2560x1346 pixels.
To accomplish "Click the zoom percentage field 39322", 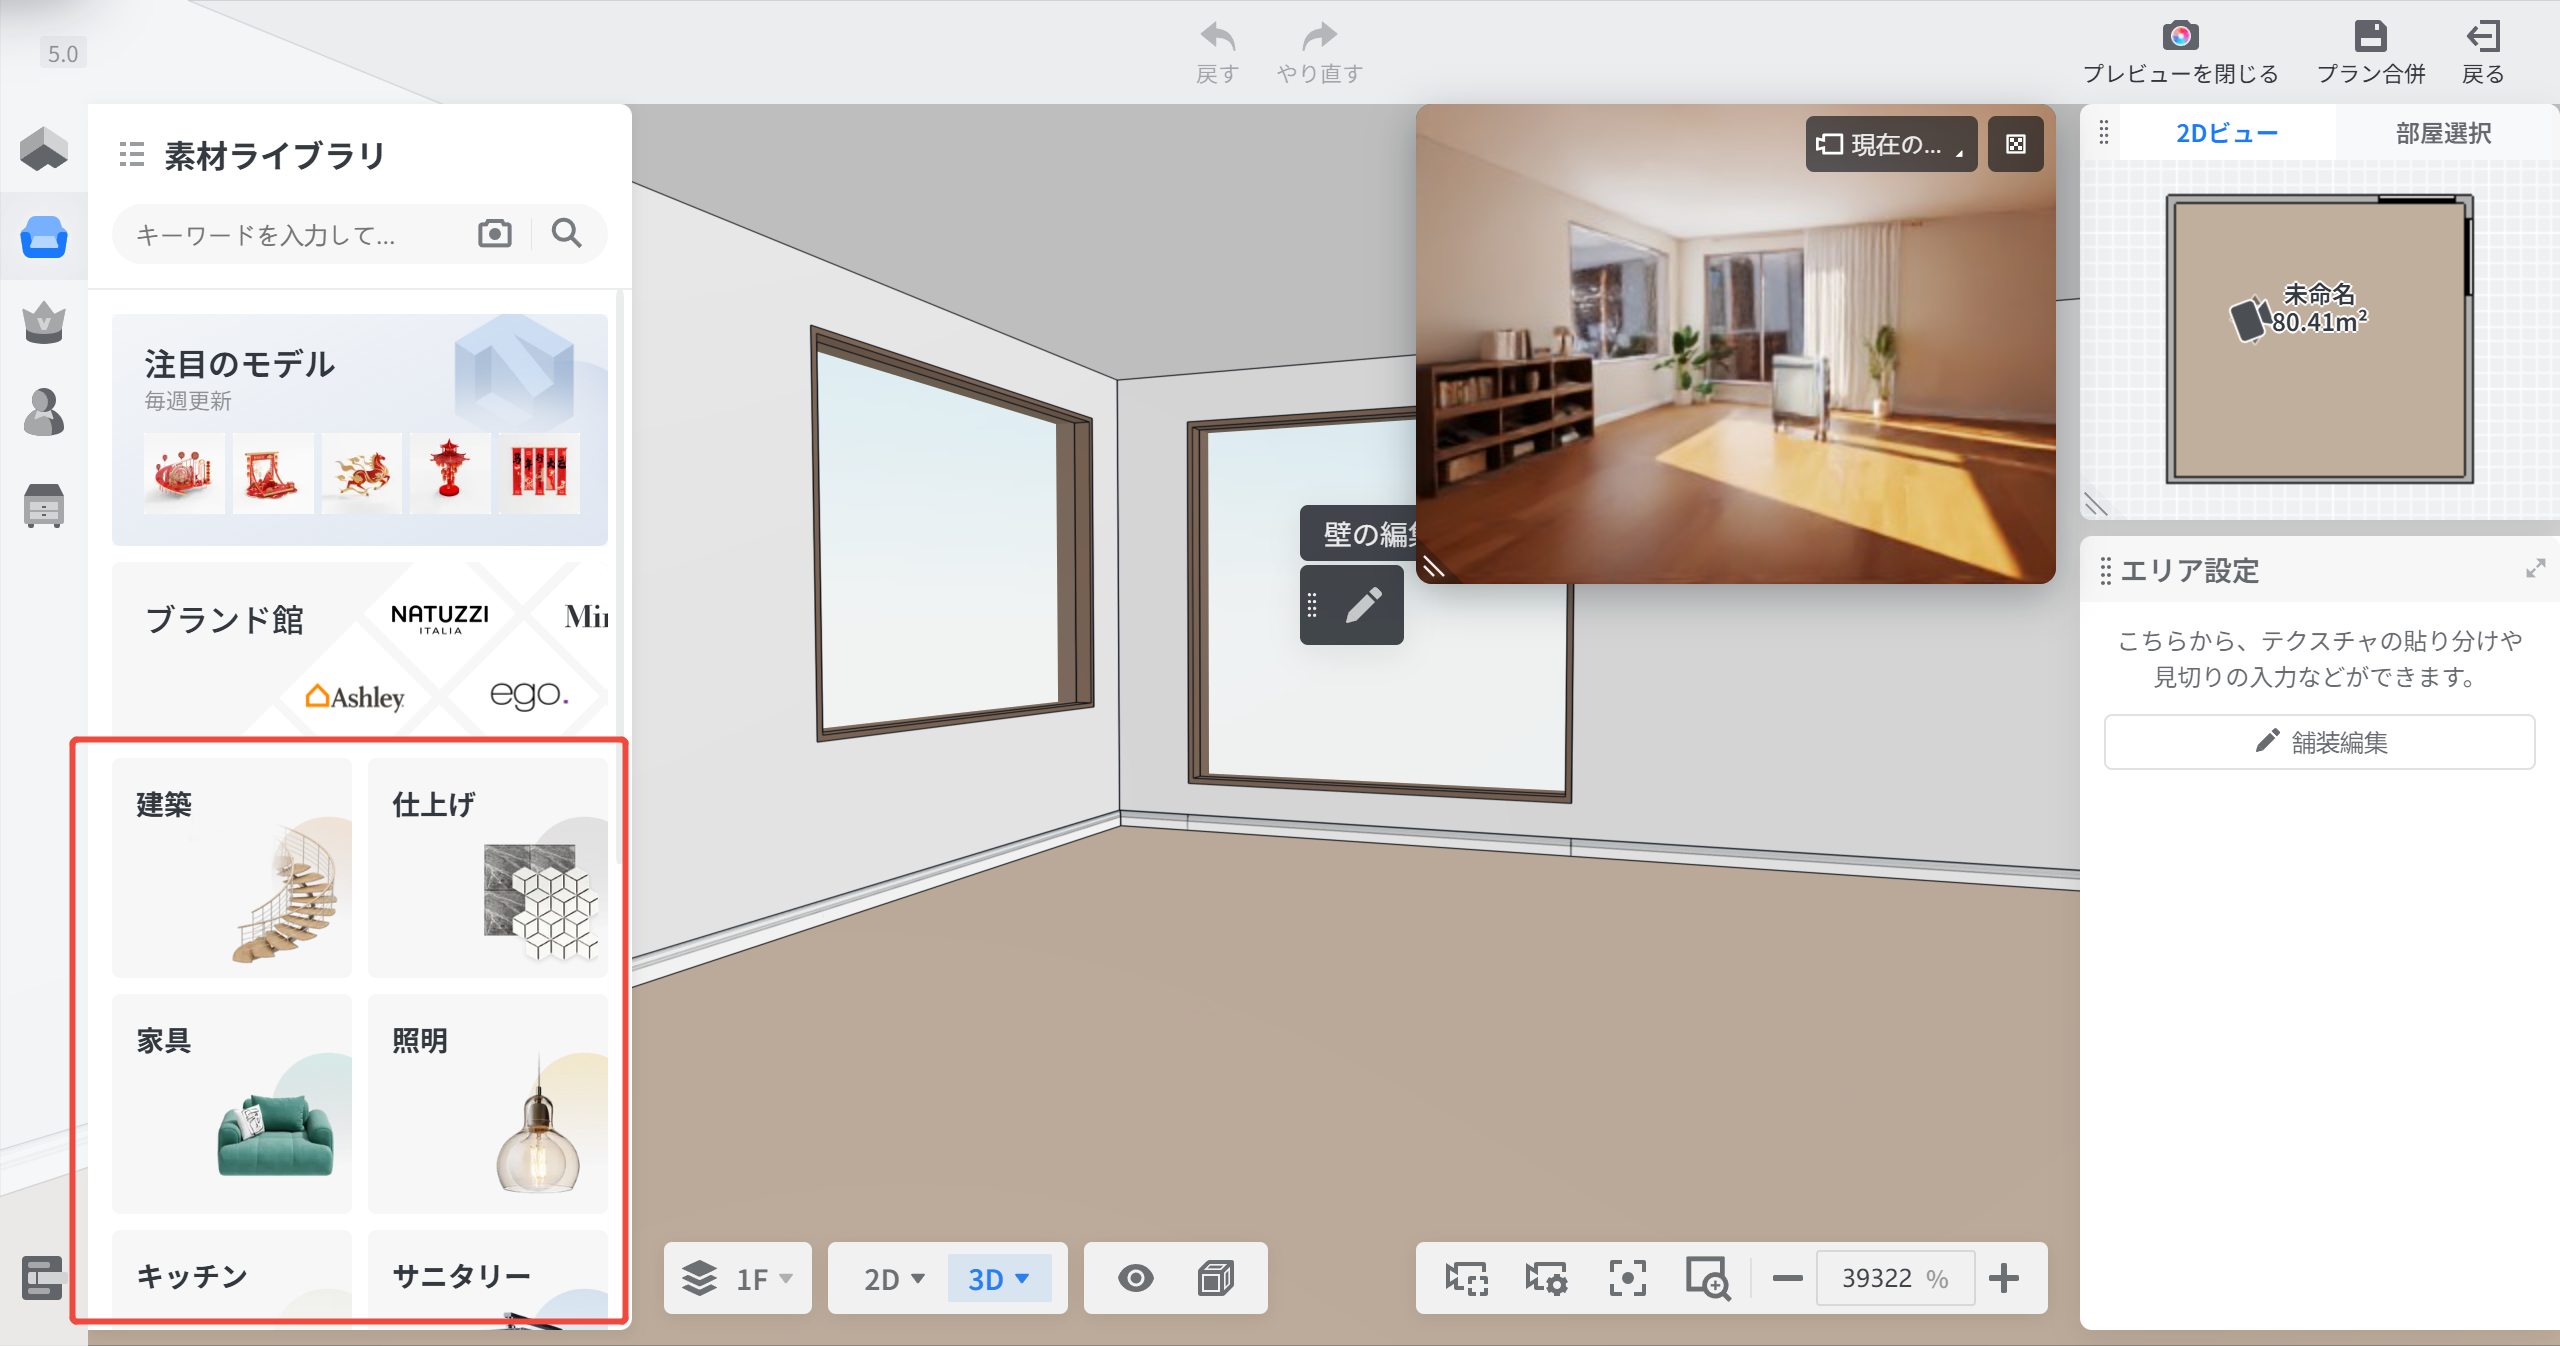I will point(1895,1278).
